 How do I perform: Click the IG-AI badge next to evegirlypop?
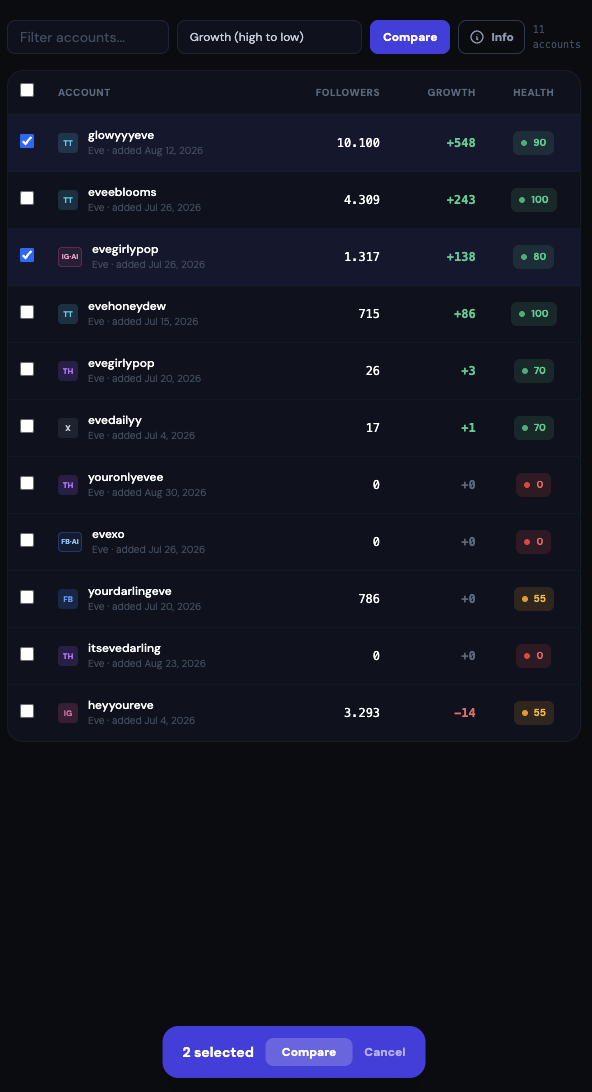70,257
